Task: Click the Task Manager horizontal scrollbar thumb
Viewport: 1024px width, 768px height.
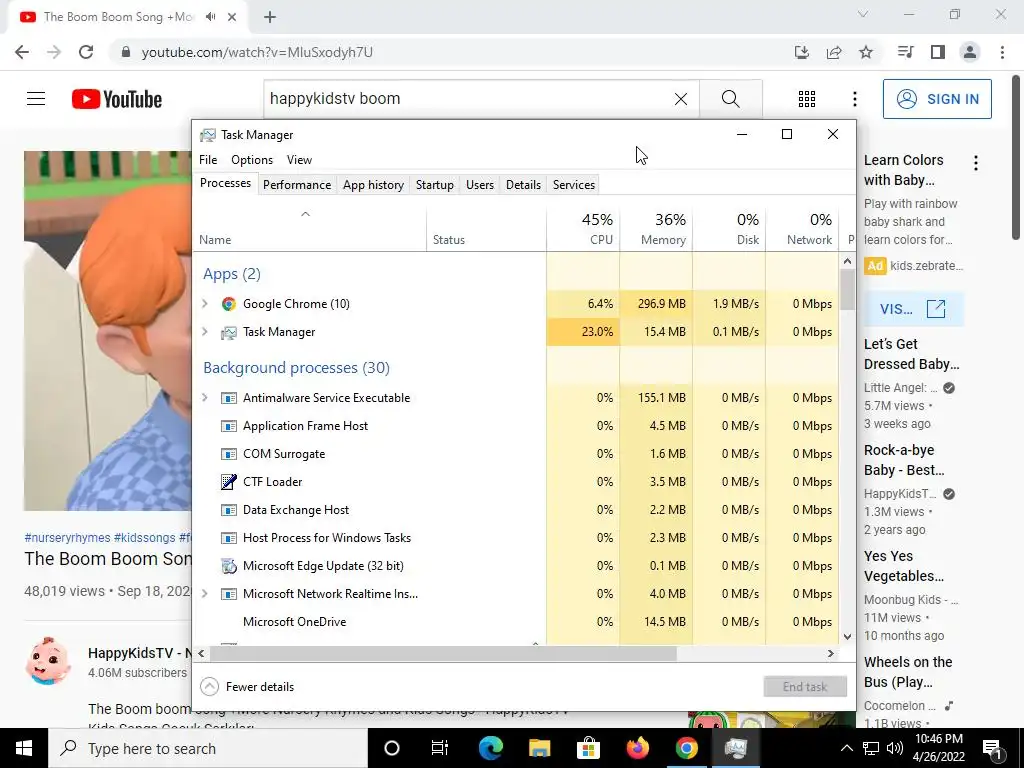Action: pos(443,653)
